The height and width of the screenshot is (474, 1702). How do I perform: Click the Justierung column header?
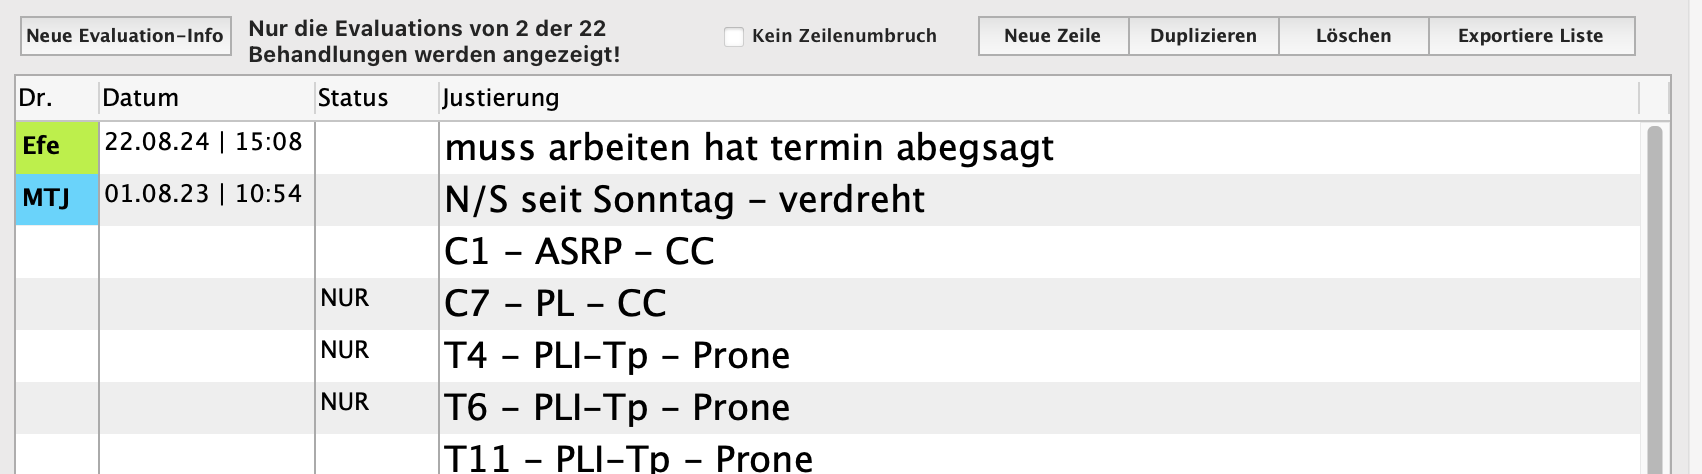point(1038,98)
